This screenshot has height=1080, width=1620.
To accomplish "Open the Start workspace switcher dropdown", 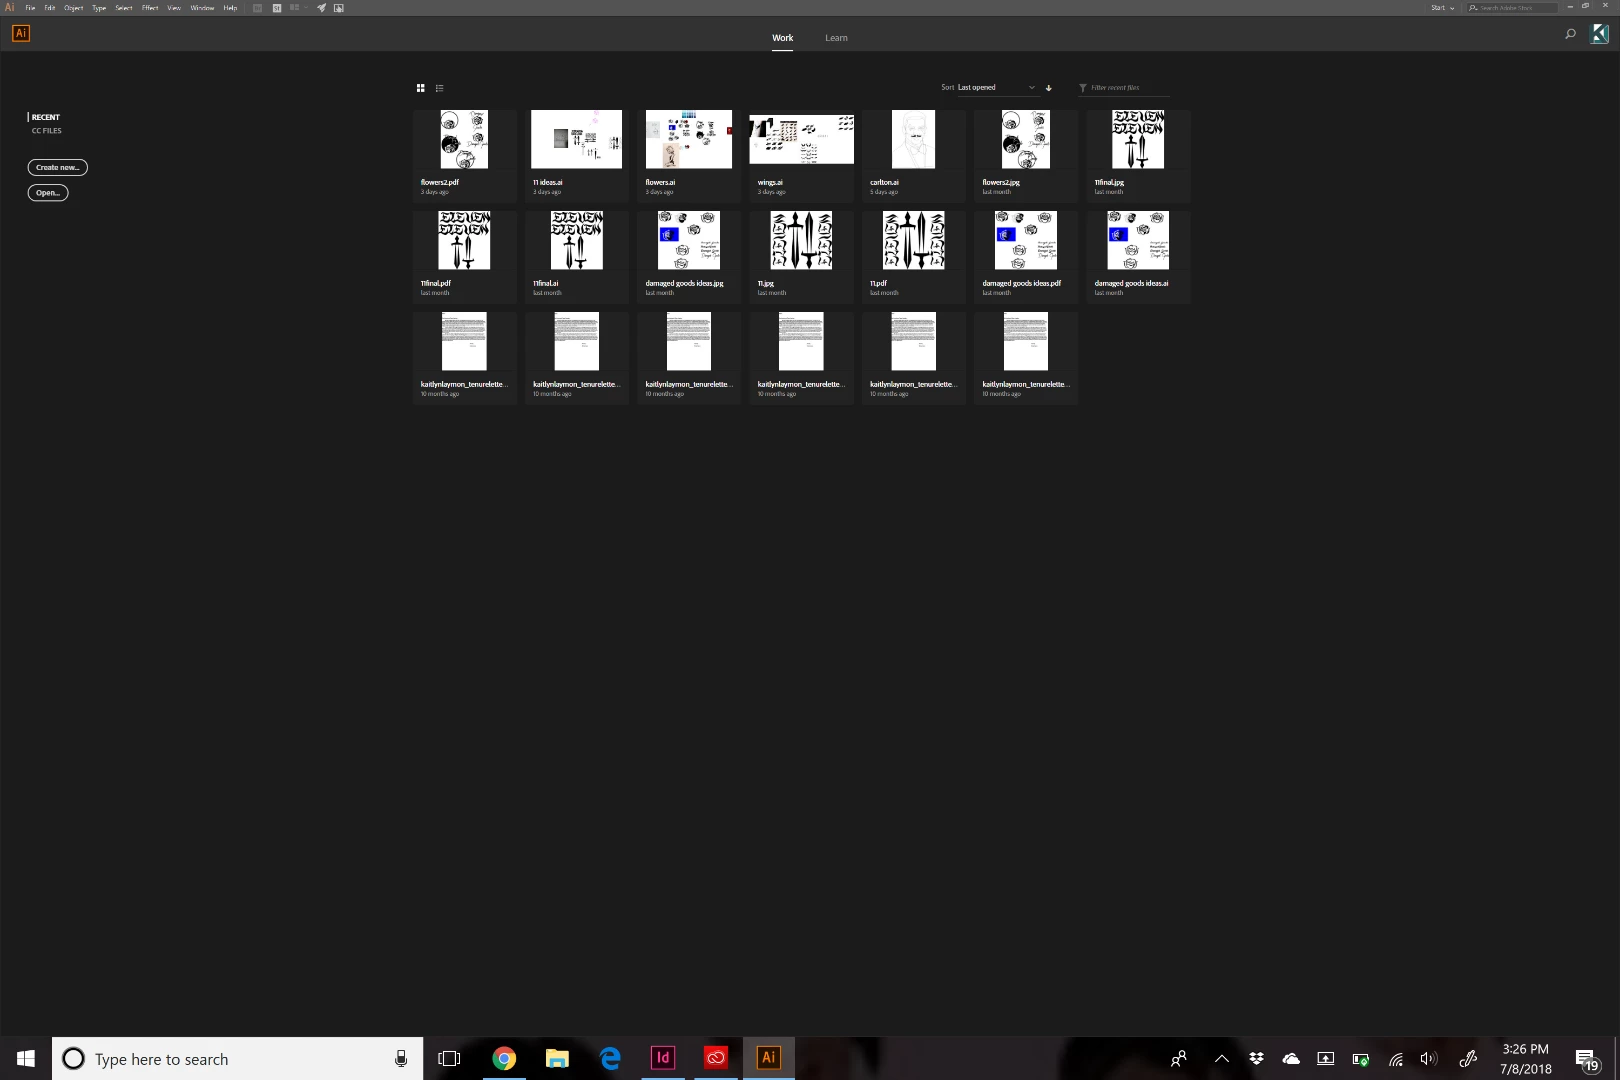I will tap(1442, 8).
